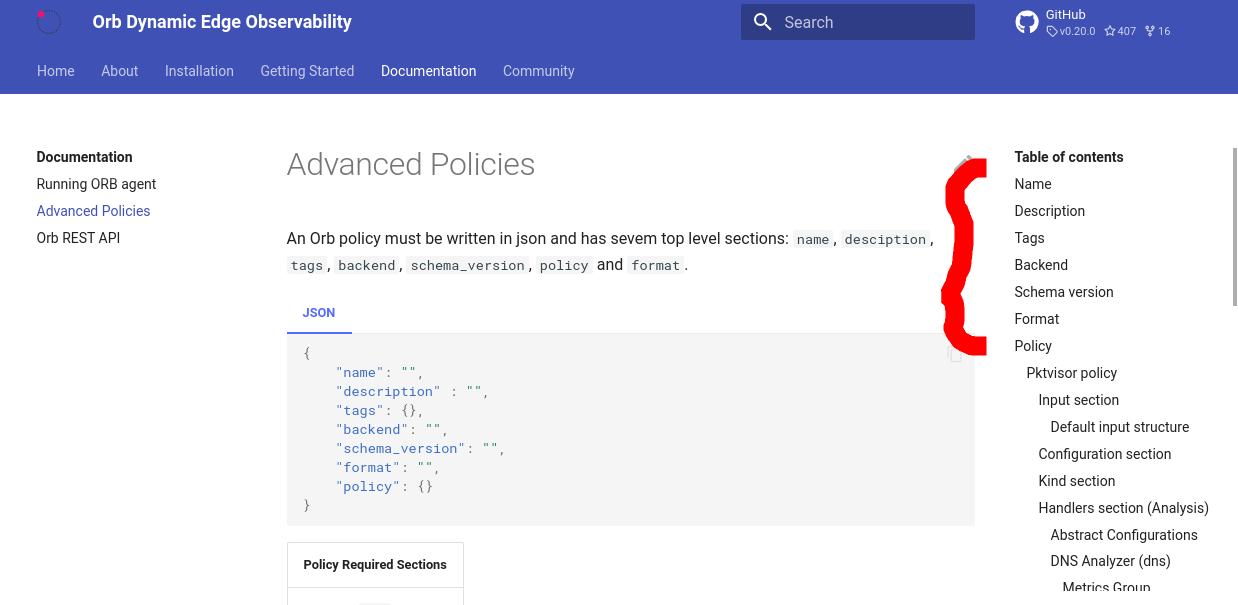1238x605 pixels.
Task: Jump to Name in table of contents
Action: pyautogui.click(x=1033, y=184)
